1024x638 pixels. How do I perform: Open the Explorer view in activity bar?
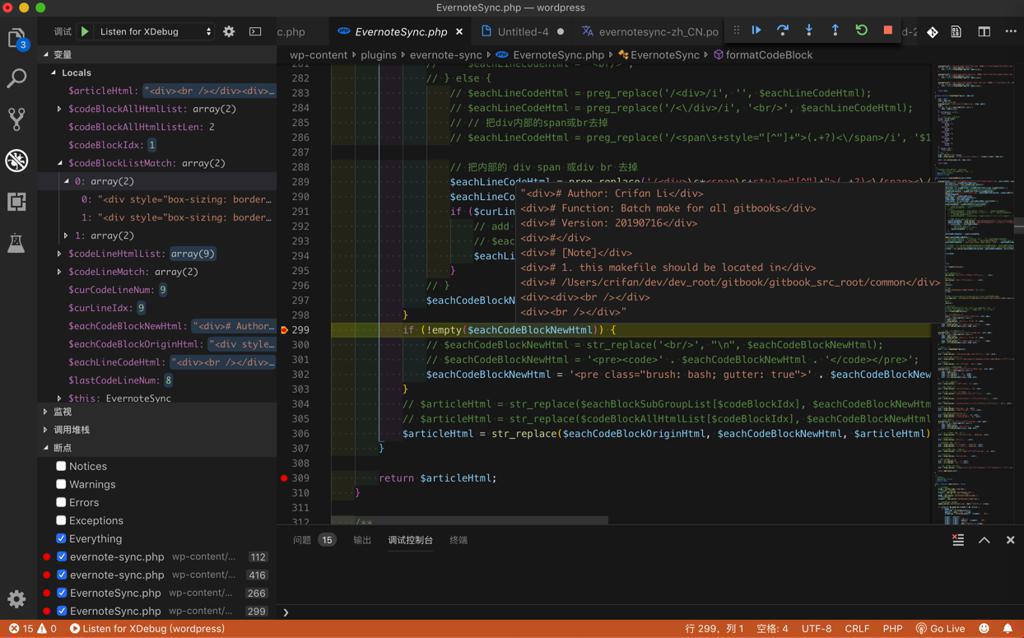click(17, 39)
